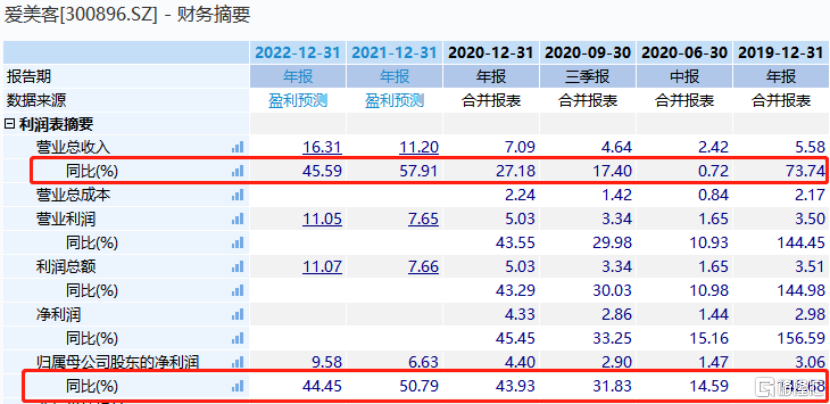This screenshot has height=404, width=830.
Task: Open the chart icon for 营业总收入 row
Action: [237, 147]
